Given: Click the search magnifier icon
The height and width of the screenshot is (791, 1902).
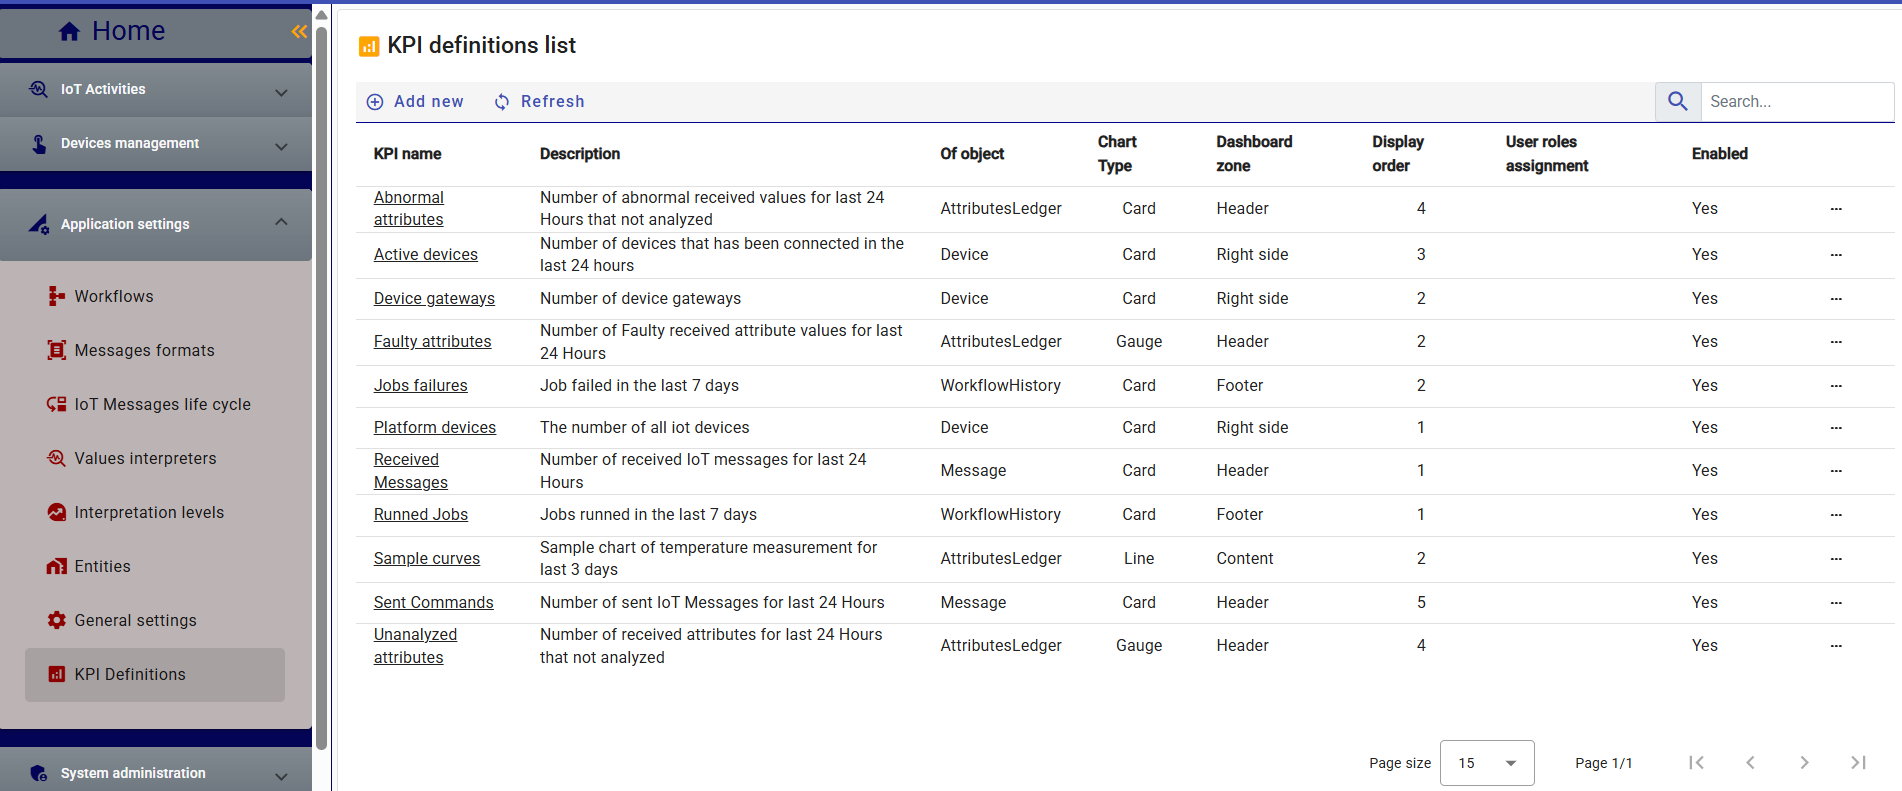Looking at the screenshot, I should 1678,101.
